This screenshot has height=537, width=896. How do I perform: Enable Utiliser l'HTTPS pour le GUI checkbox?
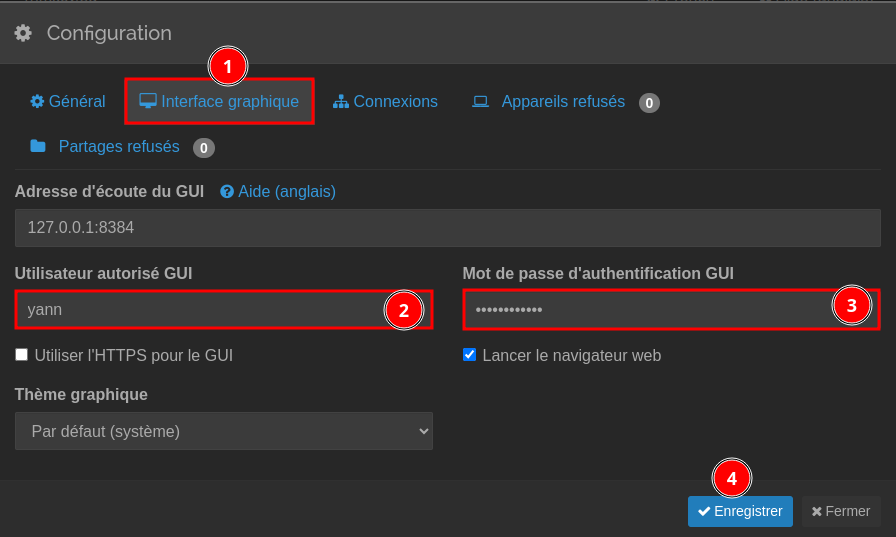click(x=22, y=354)
